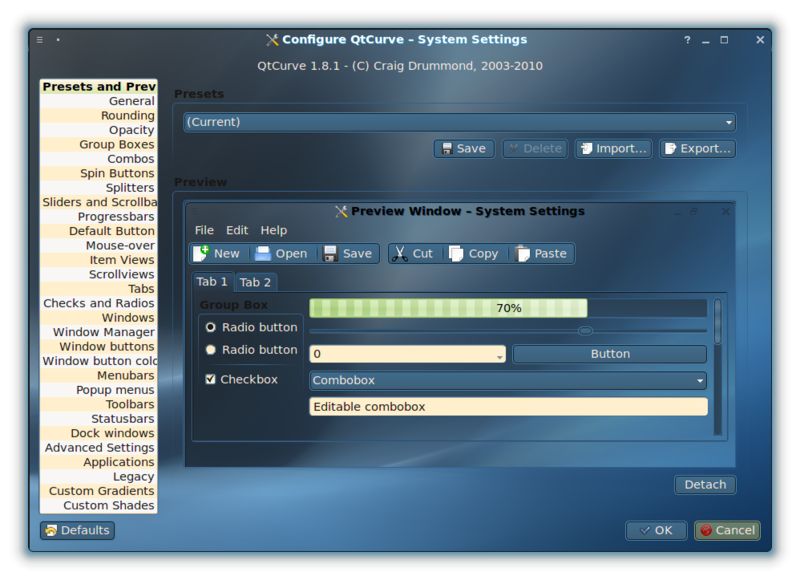Select Checks and Radios category
Screen dimensions: 800x580
tap(98, 304)
